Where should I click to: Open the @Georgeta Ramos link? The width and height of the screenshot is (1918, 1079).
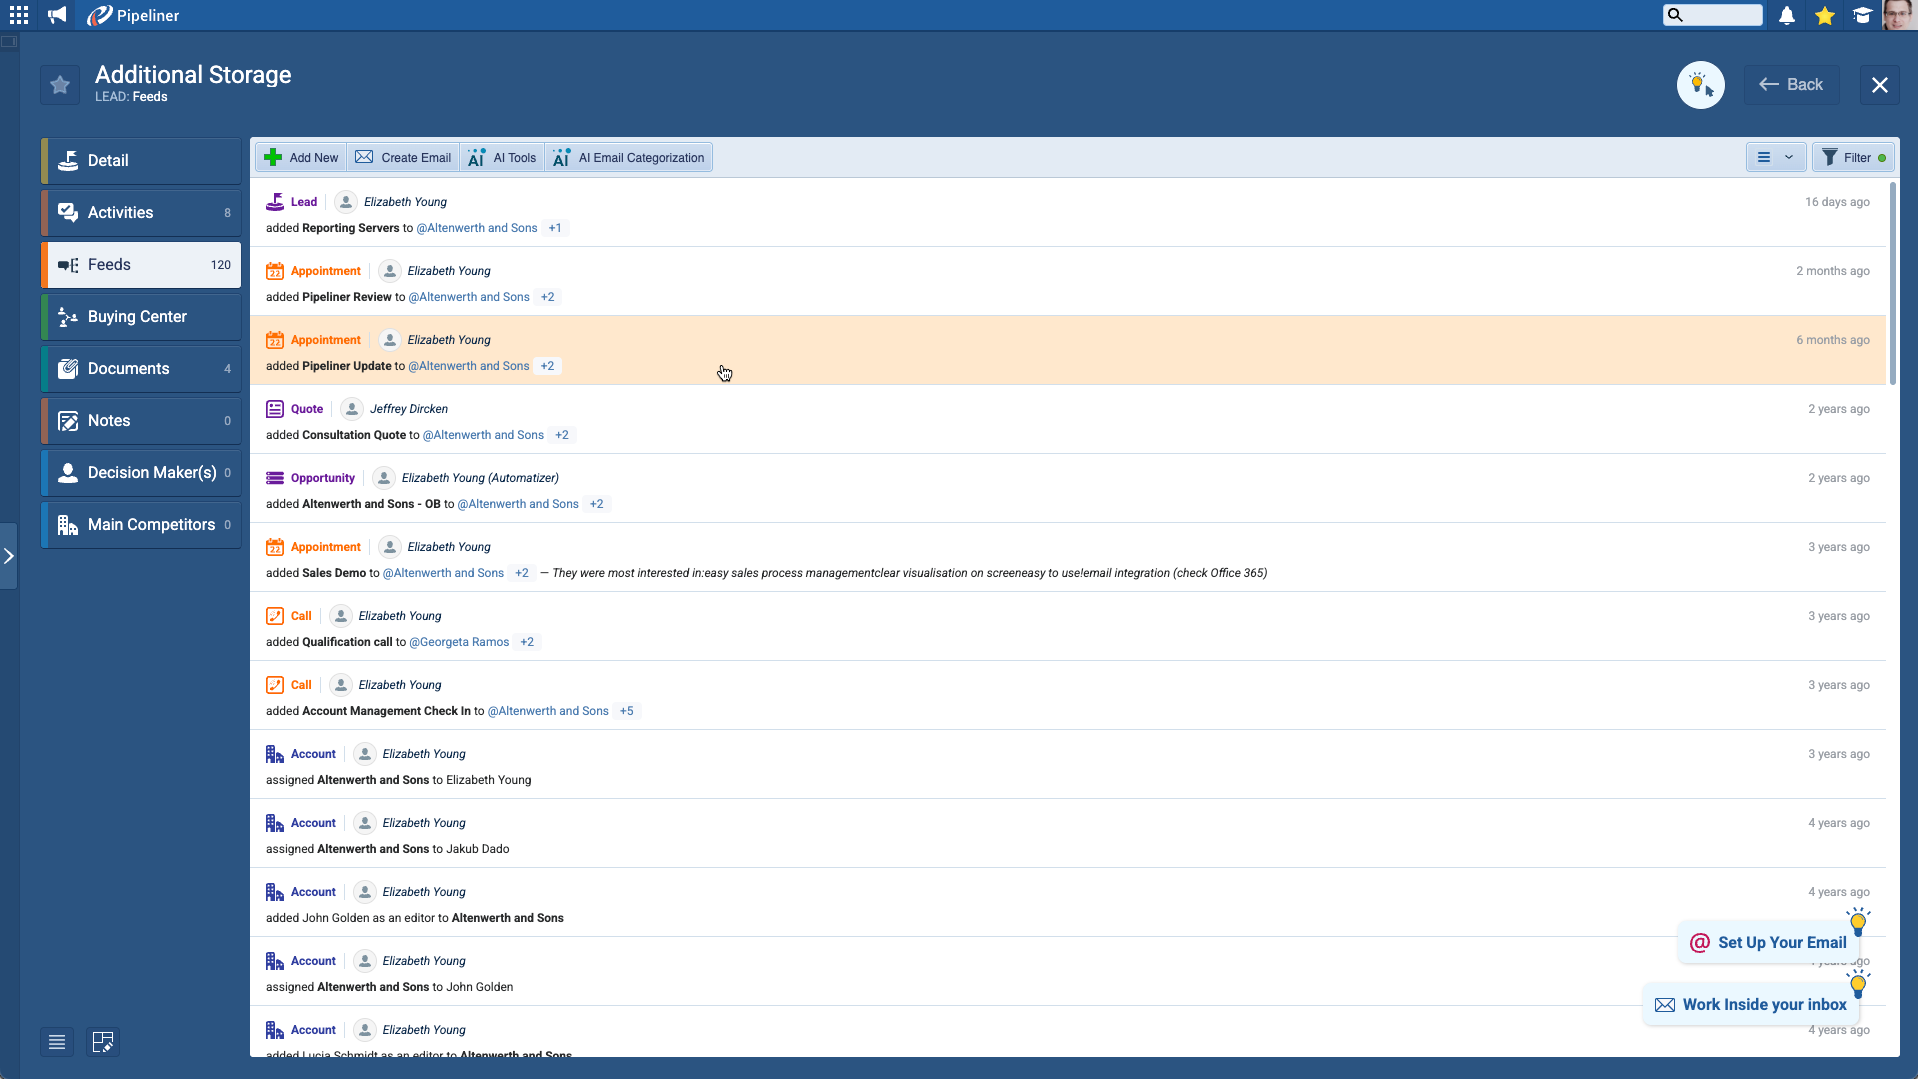pyautogui.click(x=459, y=642)
